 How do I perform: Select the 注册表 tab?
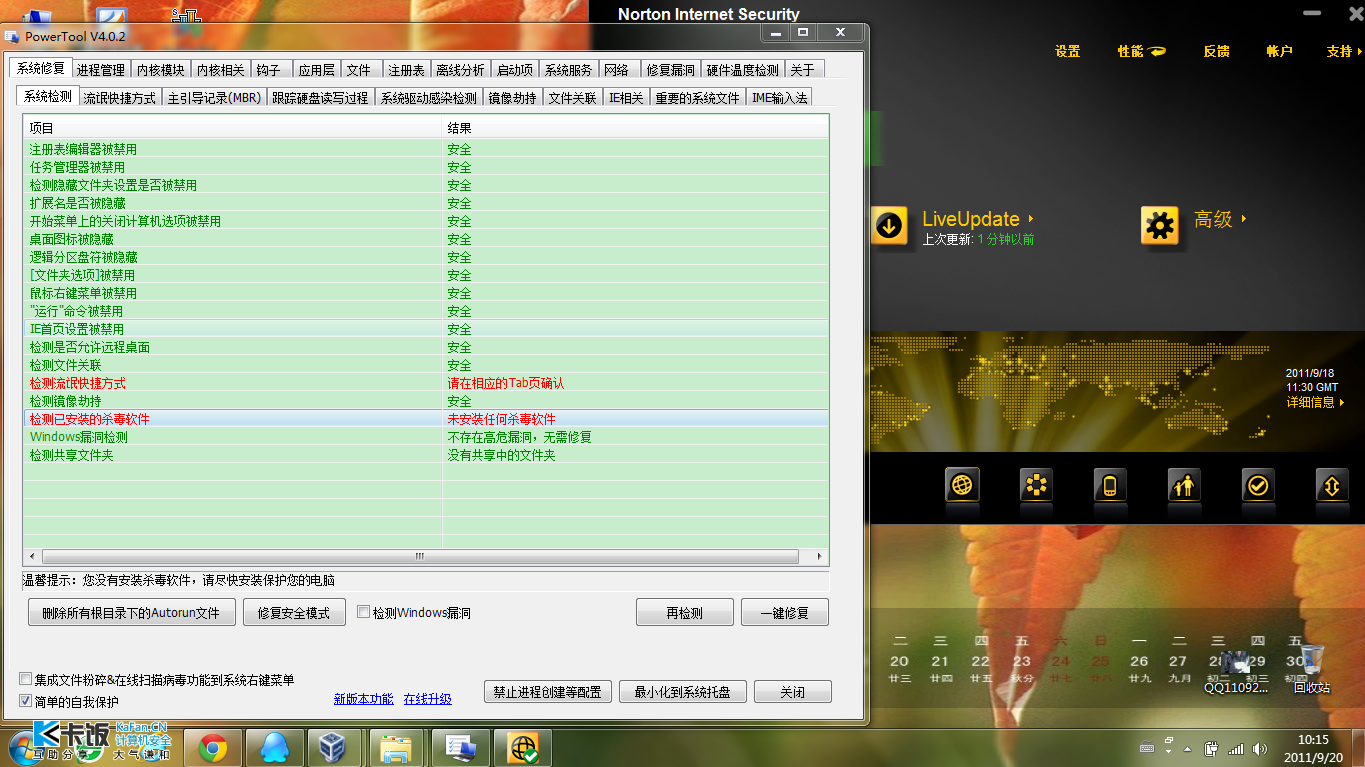tap(406, 70)
